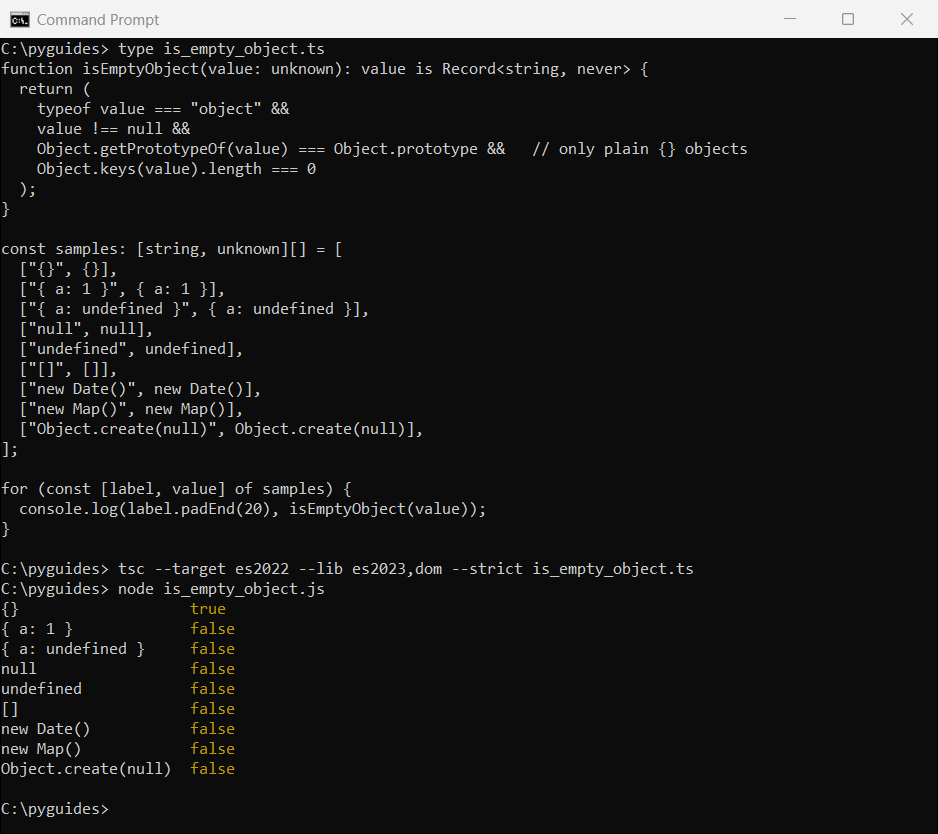Click the '["{ a: 1 }", { a: 1 }],' sample line
Viewport: 938px width, 834px height.
[x=122, y=289]
